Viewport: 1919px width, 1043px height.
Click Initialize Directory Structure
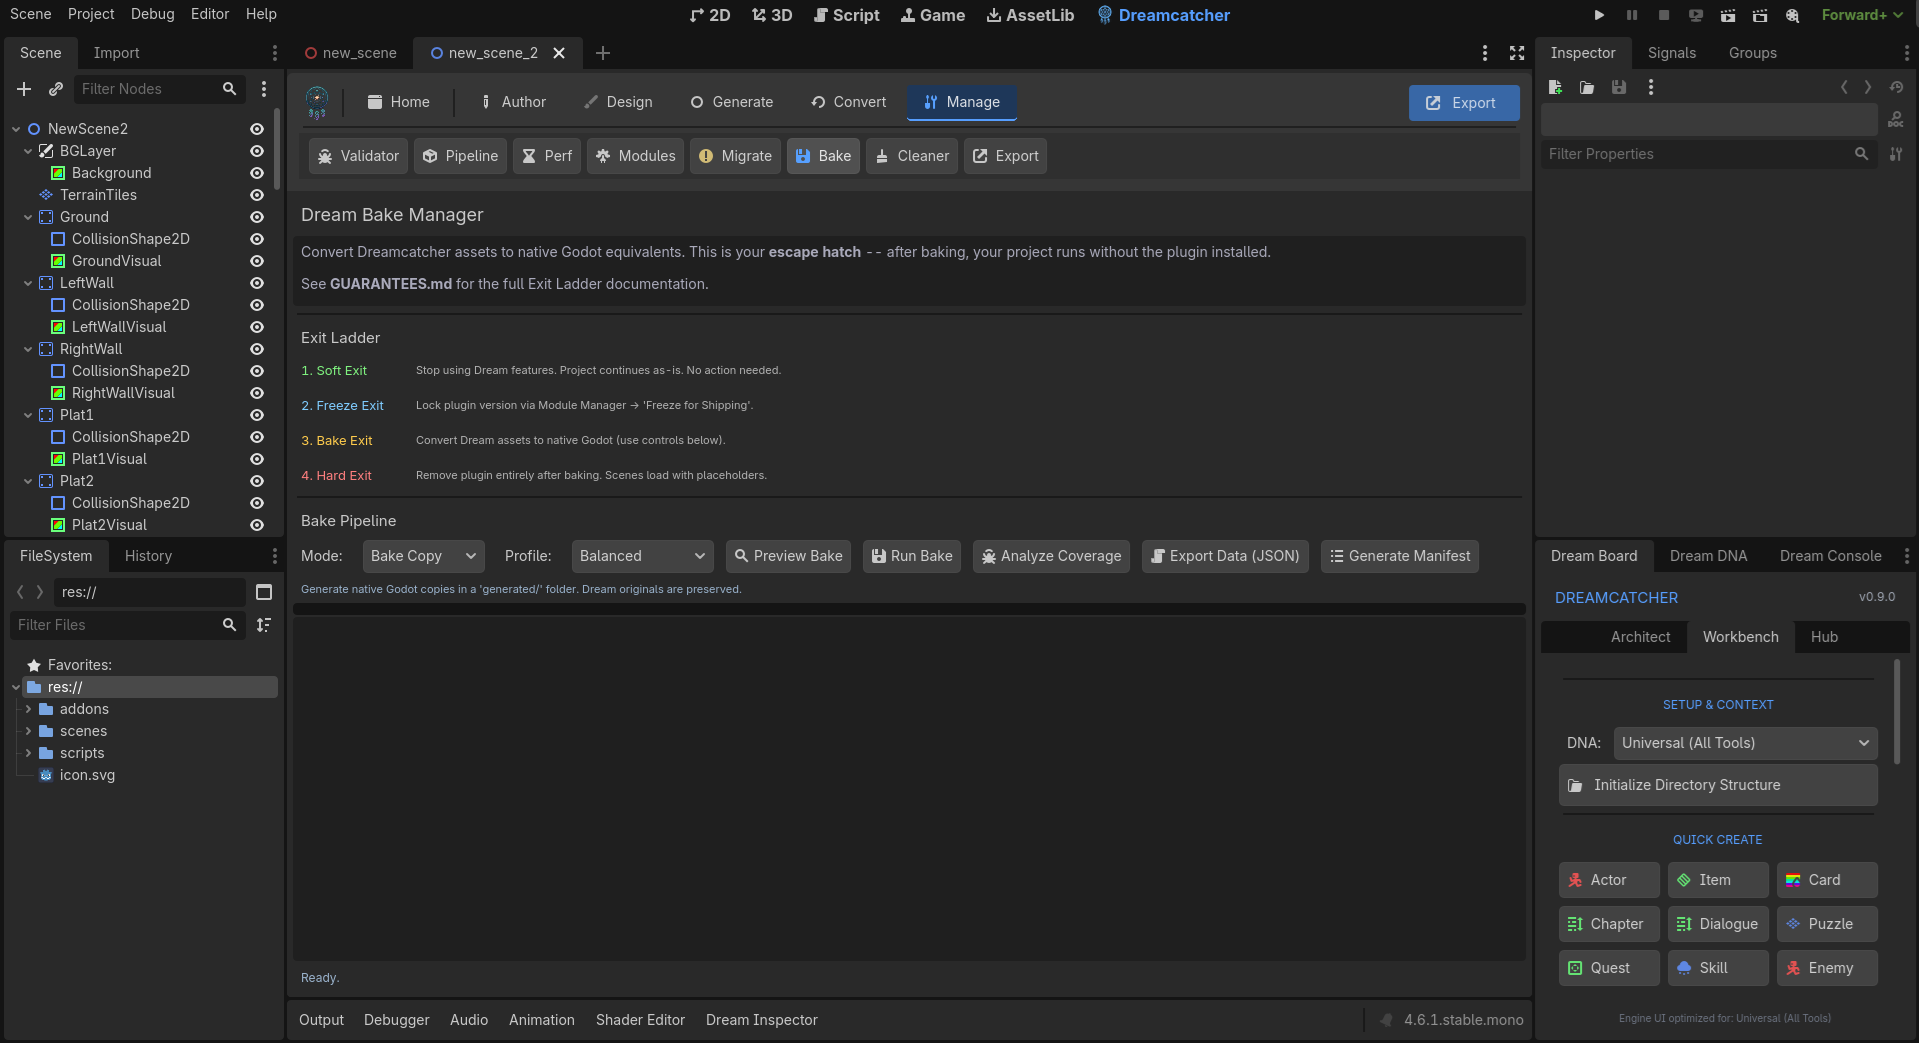coord(1718,785)
